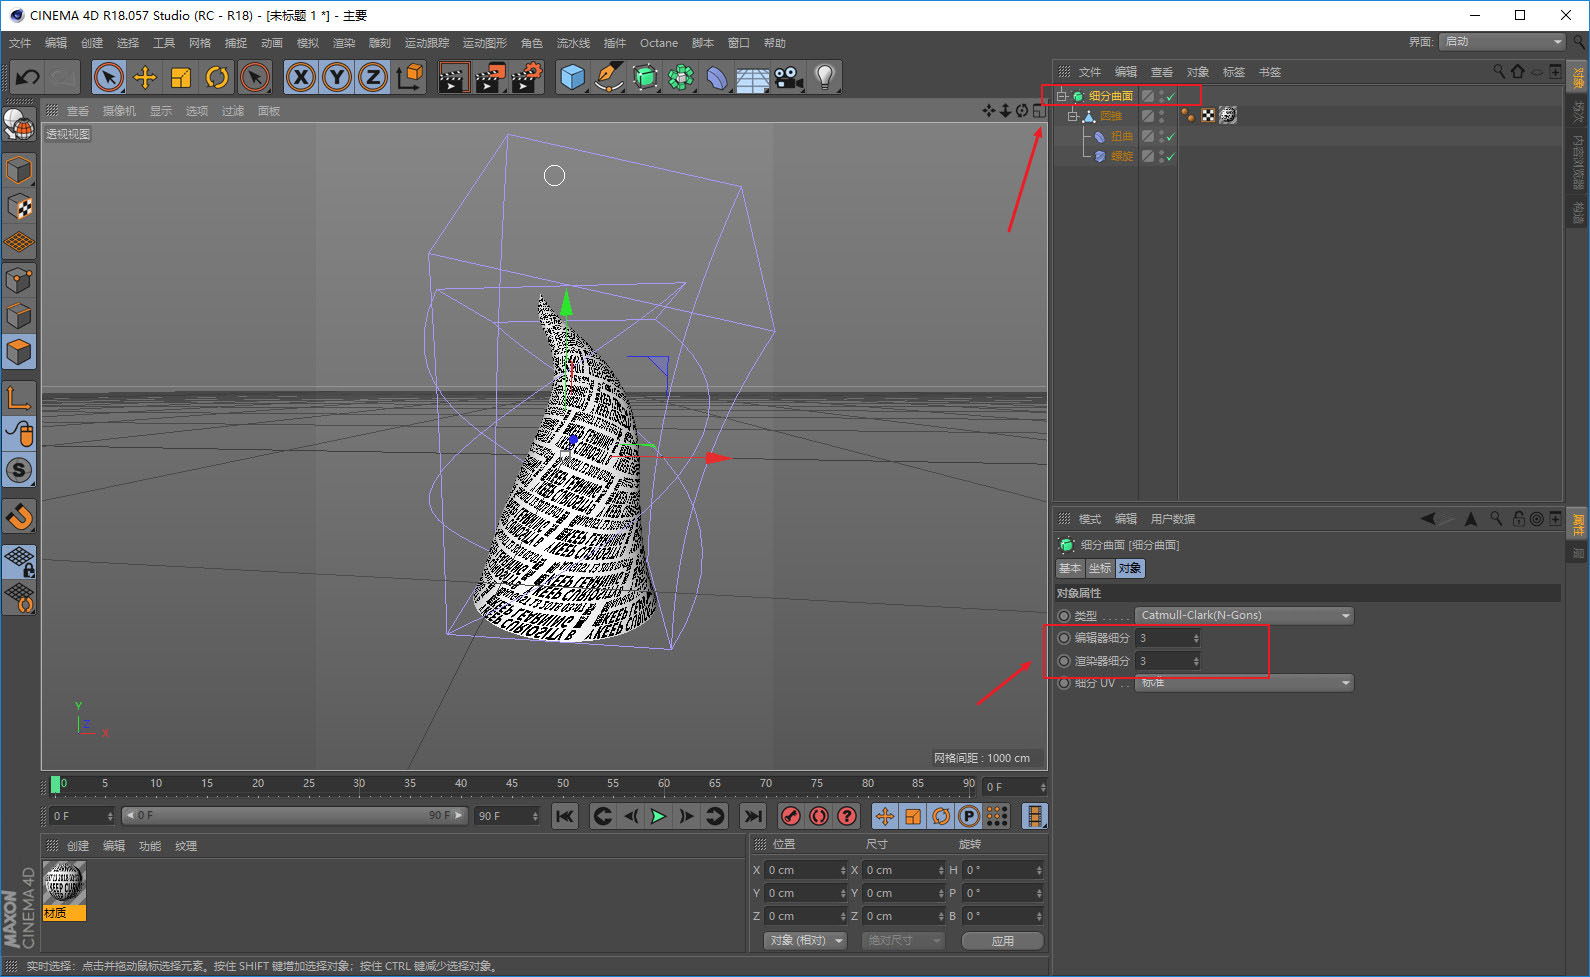Screen dimensions: 1590x977
Task: Click the 应用 apply button
Action: pos(1003,941)
